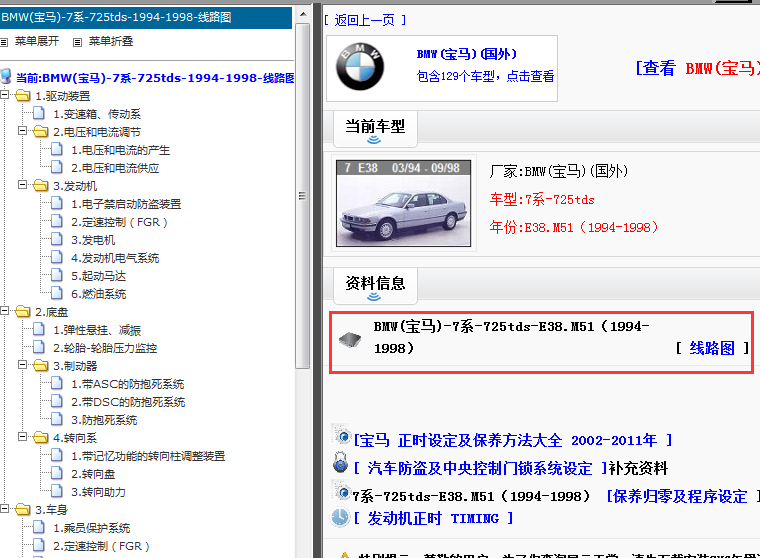Open the 当前车型 tab
This screenshot has width=760, height=558.
pyautogui.click(x=375, y=129)
